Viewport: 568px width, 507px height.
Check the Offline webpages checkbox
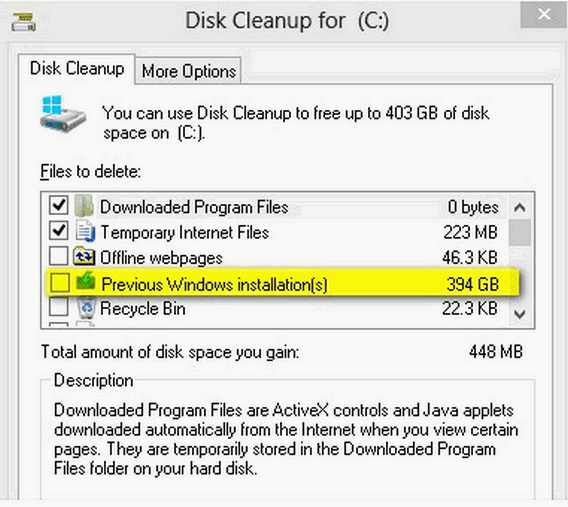[x=58, y=256]
